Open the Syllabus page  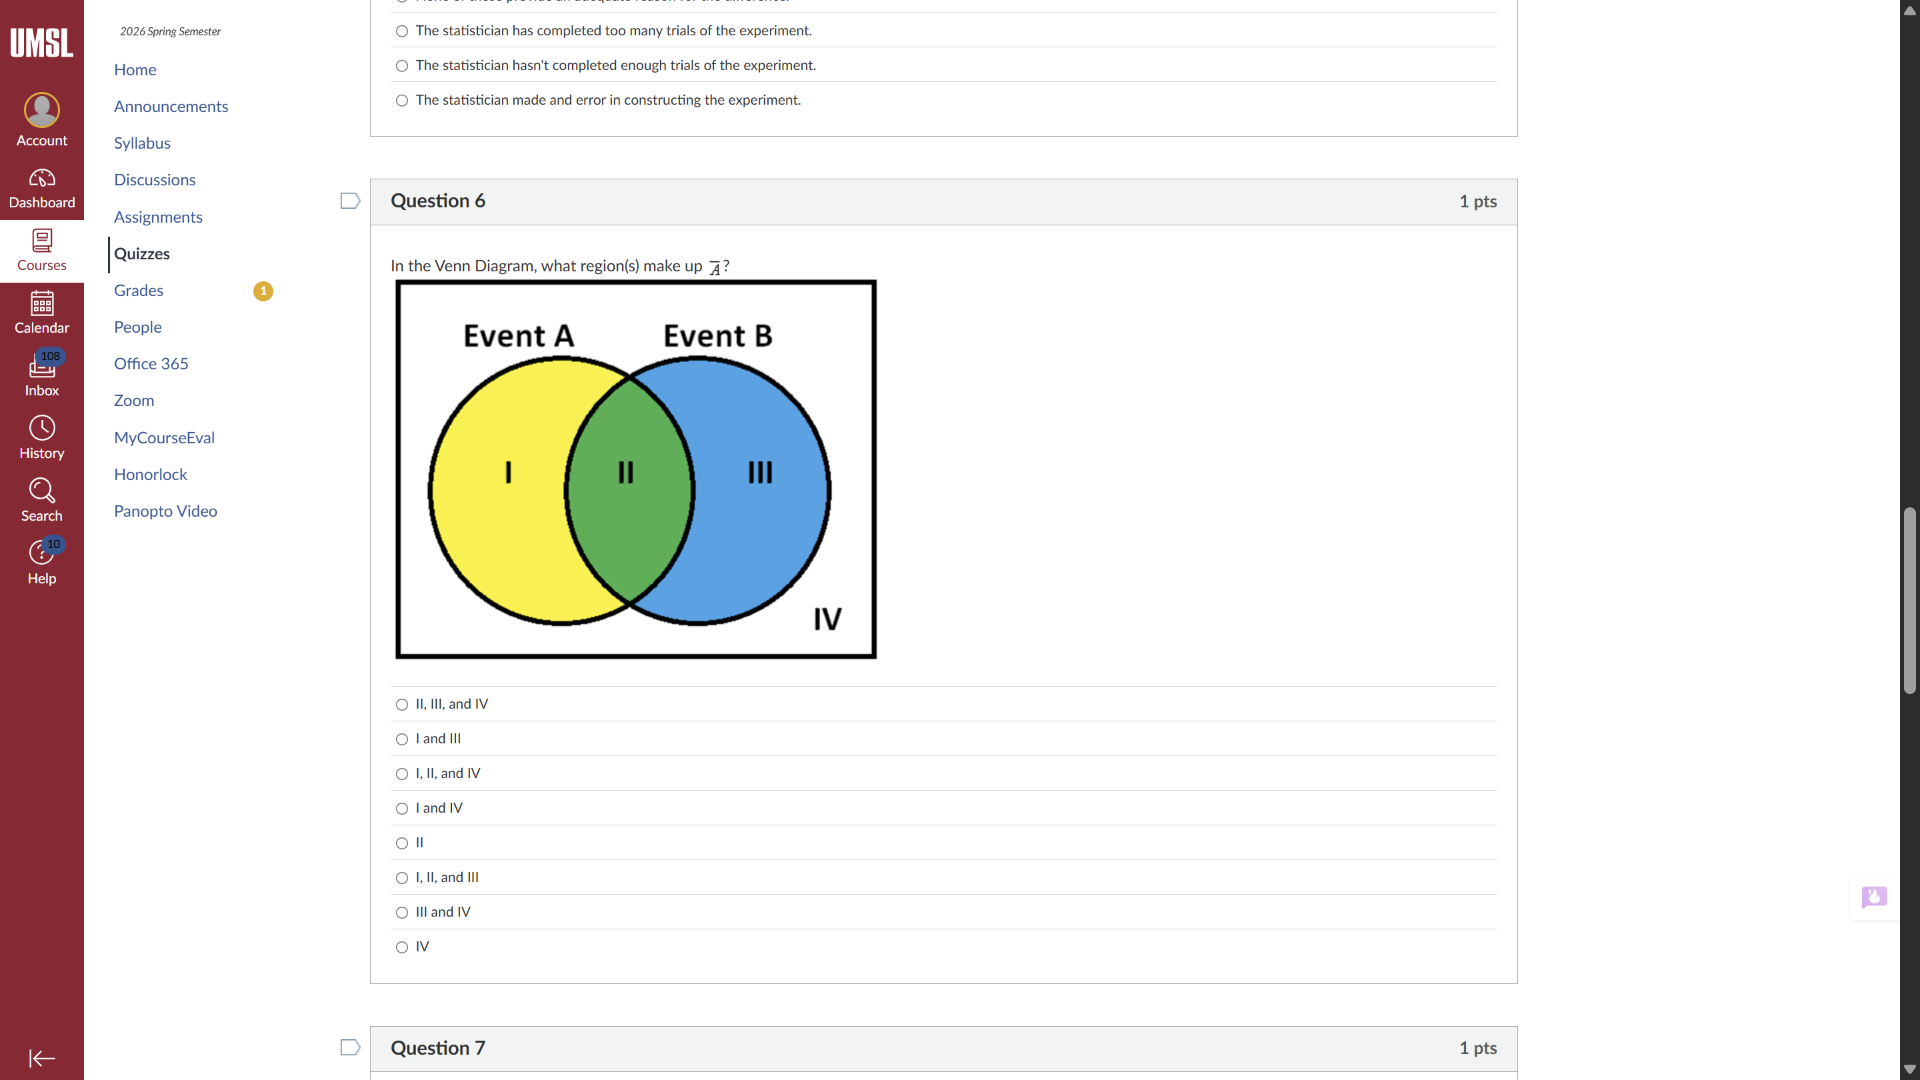tap(142, 143)
